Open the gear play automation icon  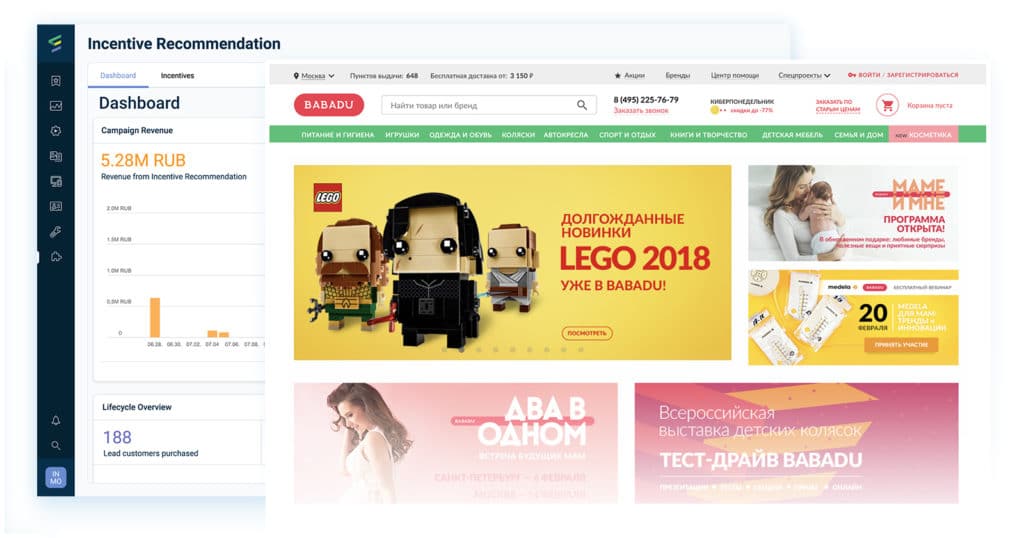[56, 131]
